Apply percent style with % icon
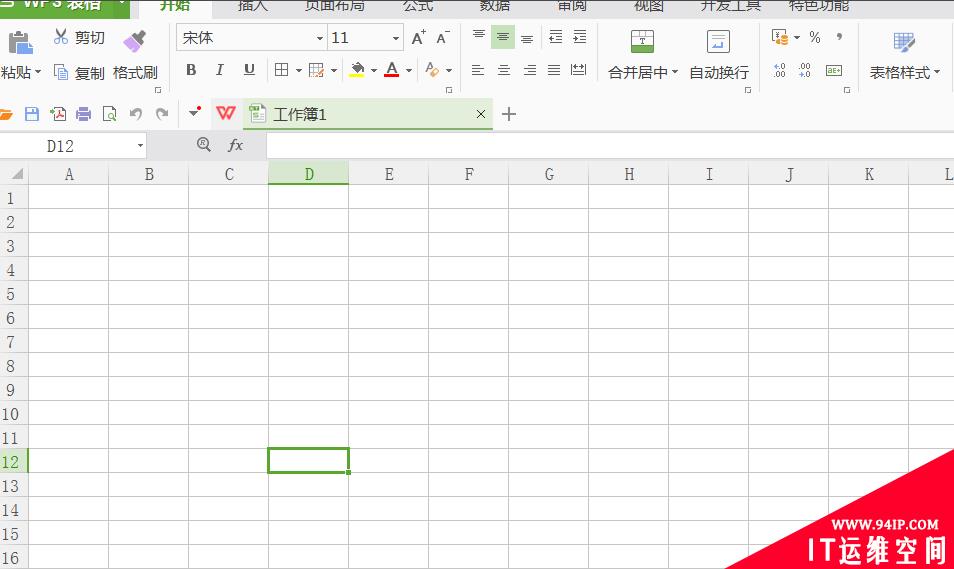 click(815, 37)
